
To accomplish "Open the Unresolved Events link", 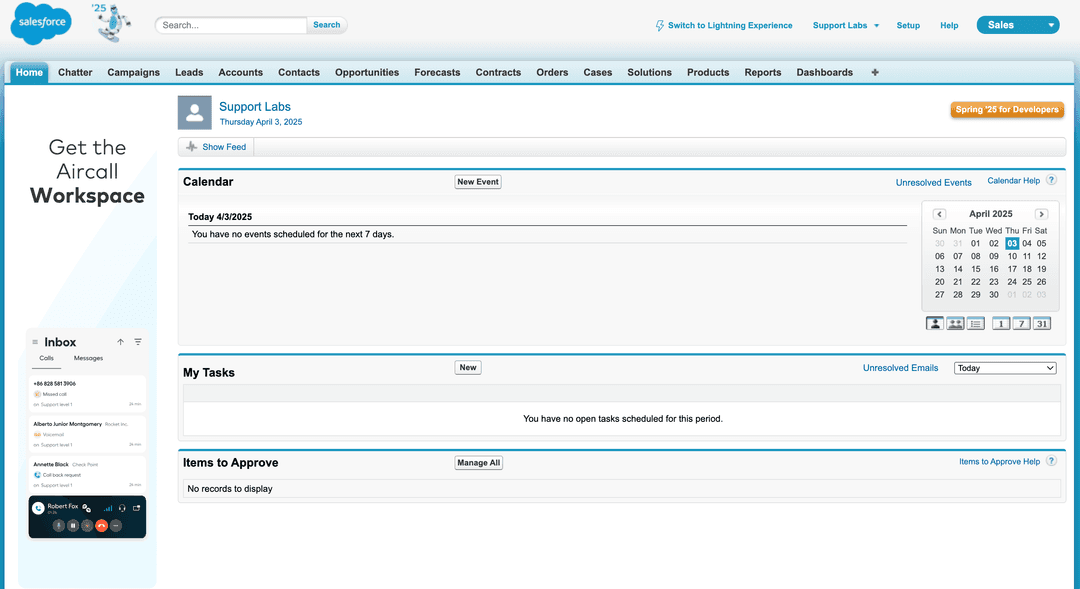I will 933,182.
